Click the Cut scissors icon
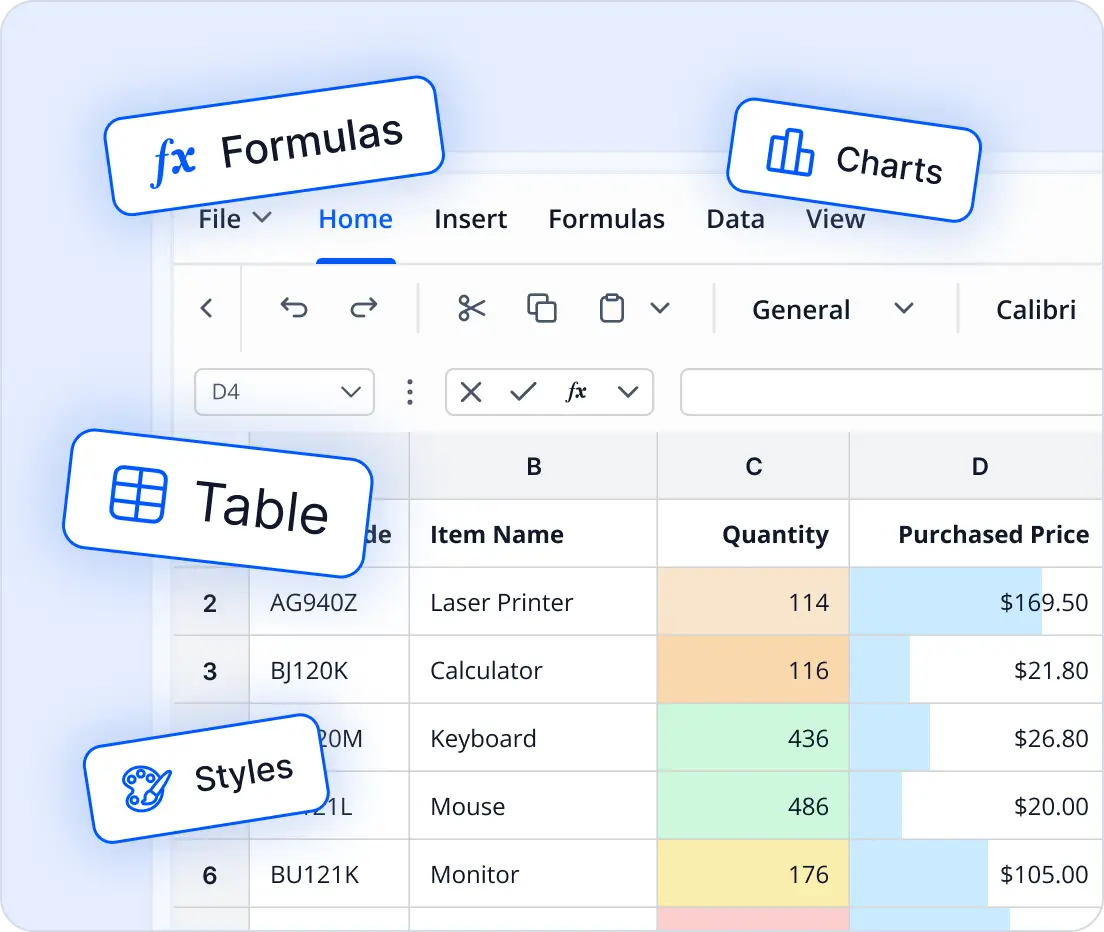This screenshot has width=1104, height=932. pos(470,309)
